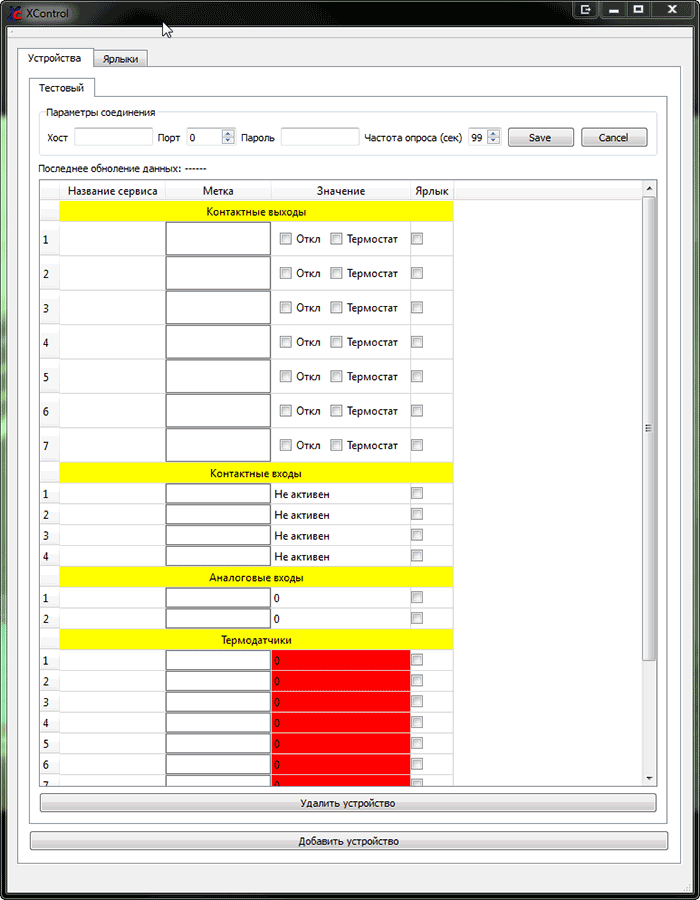
Task: Increase the Порт value with up arrow
Action: (x=228, y=134)
